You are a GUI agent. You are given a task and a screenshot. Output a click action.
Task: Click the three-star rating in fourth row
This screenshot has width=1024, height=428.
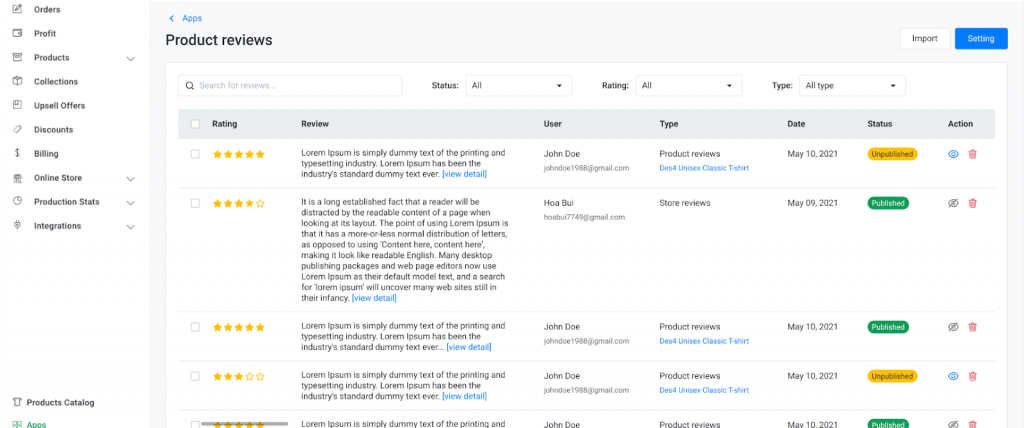coord(238,376)
